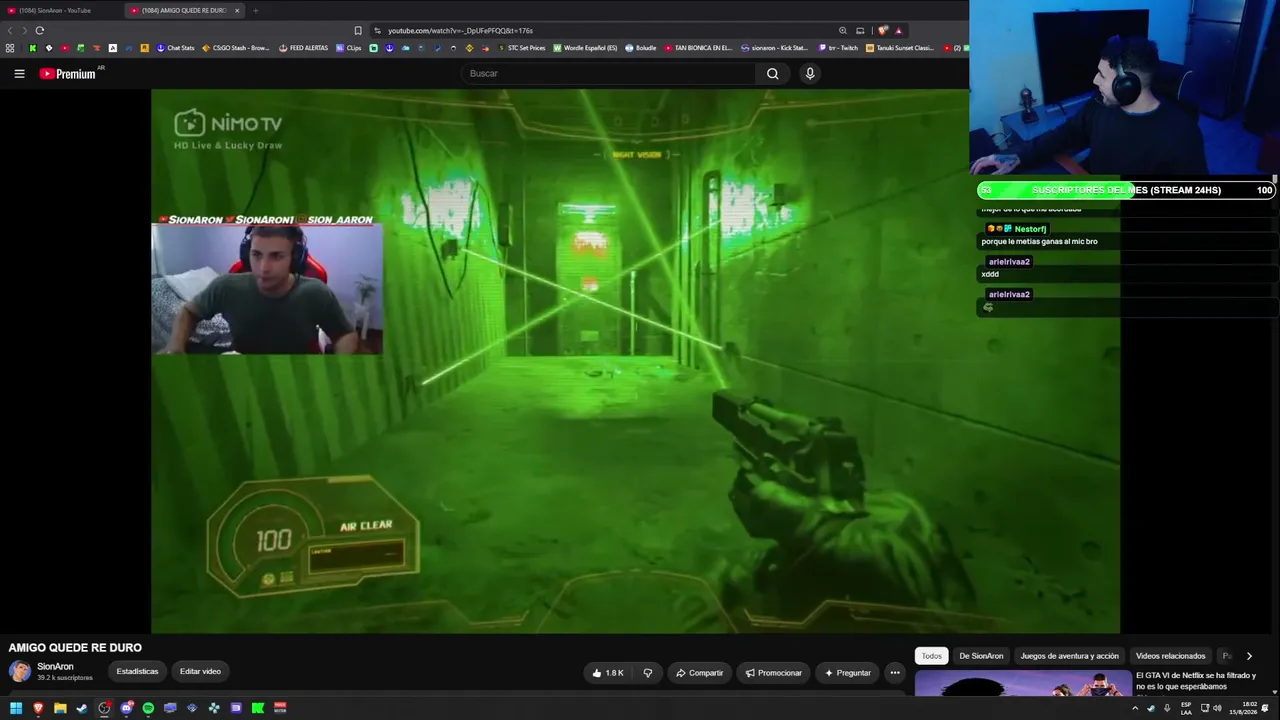Viewport: 1280px width, 720px height.
Task: Click the Editar video button
Action: click(200, 672)
